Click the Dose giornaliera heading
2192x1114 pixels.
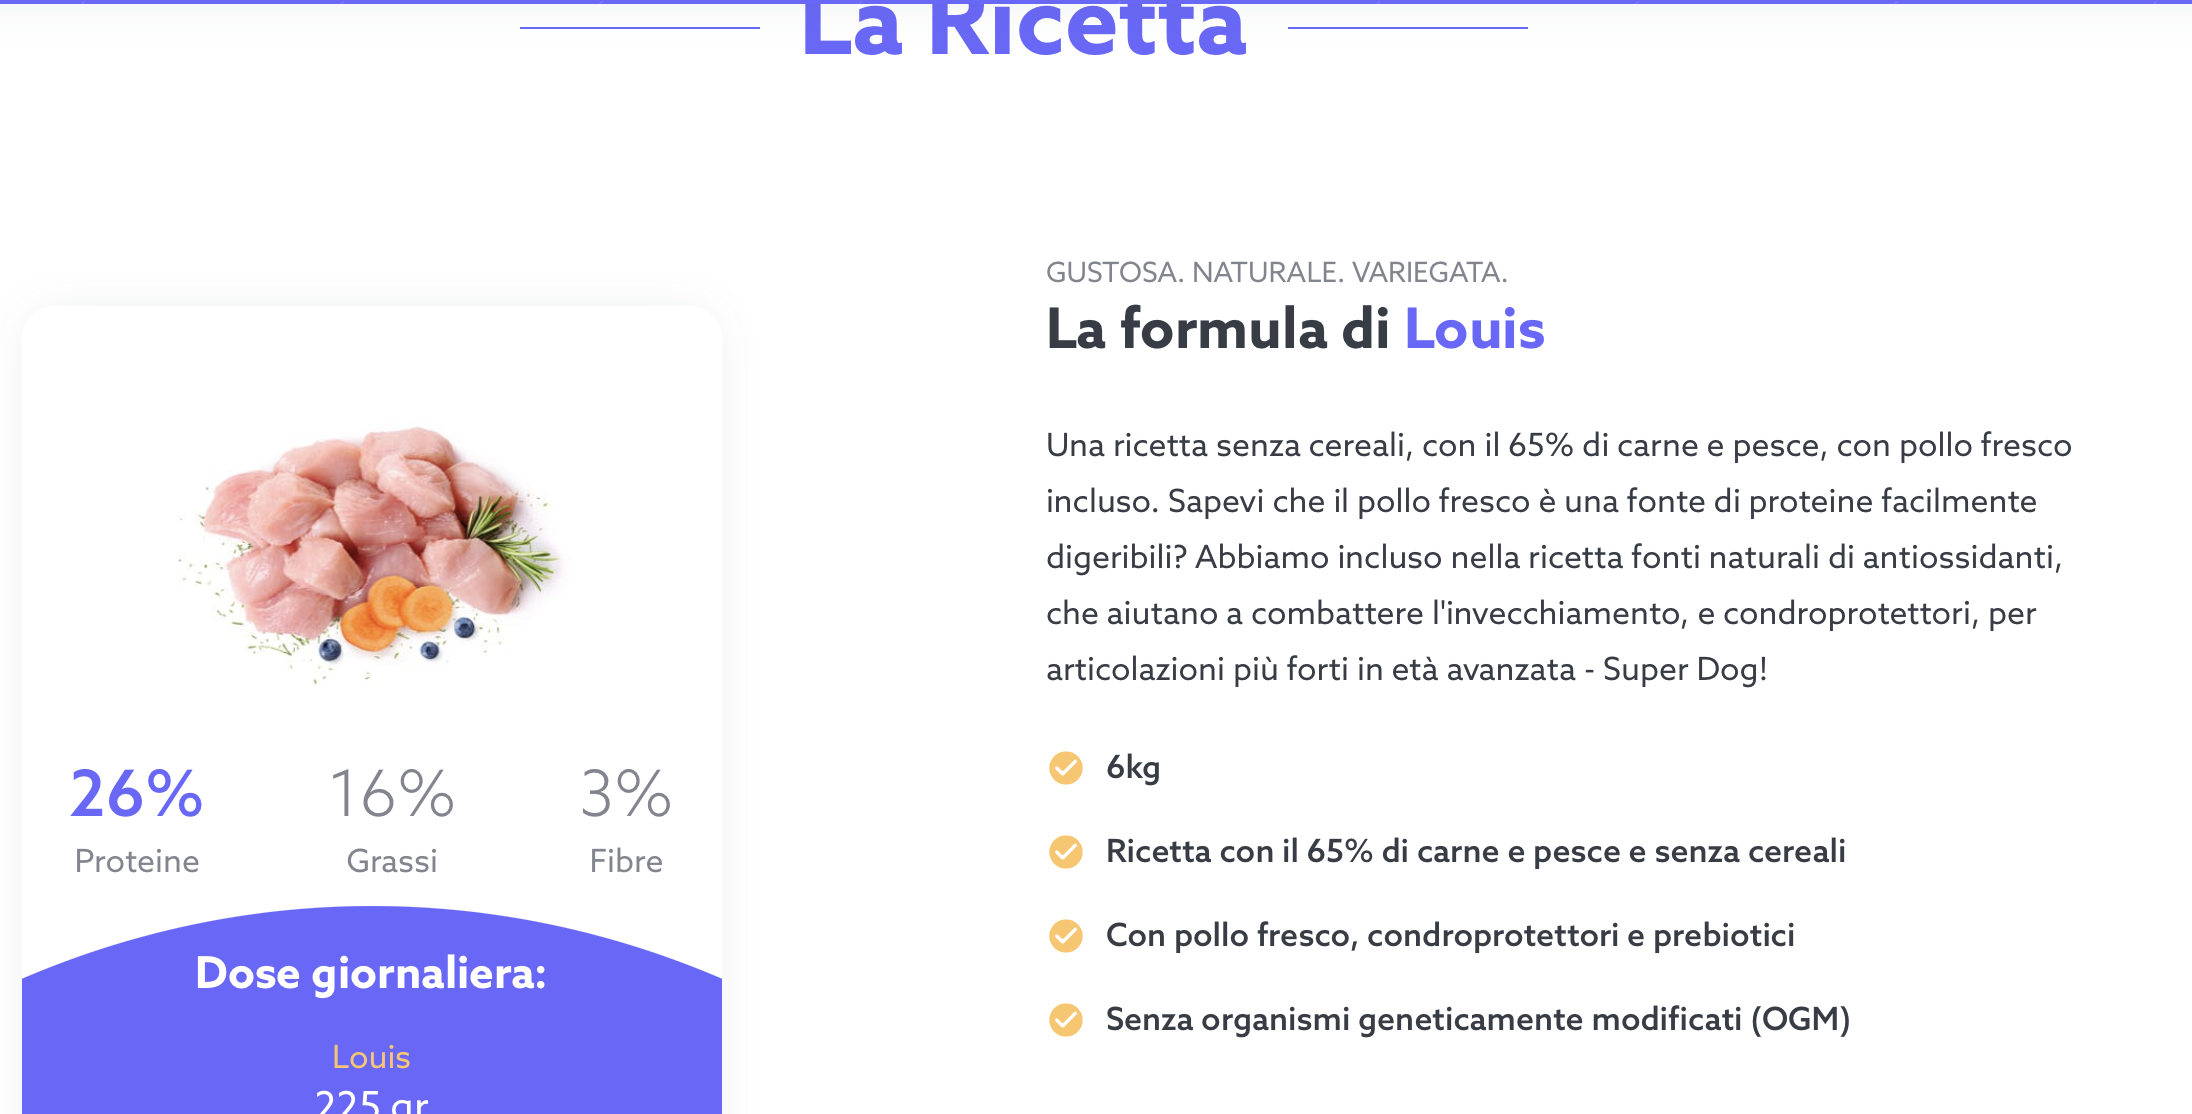(371, 974)
